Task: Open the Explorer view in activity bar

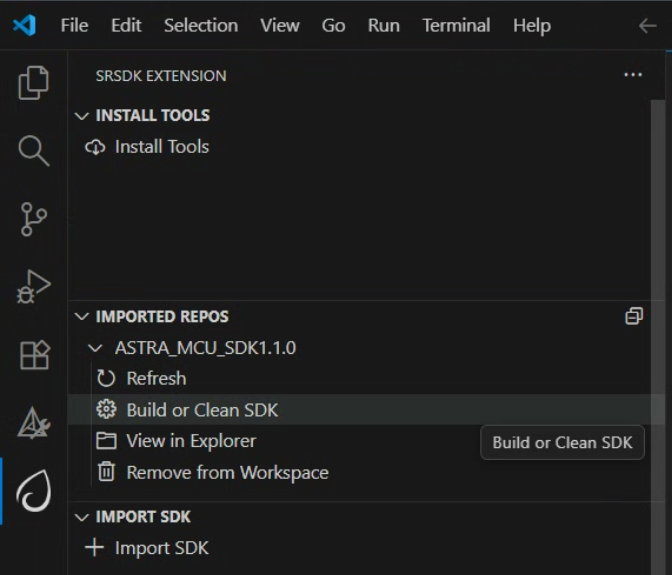Action: coord(34,83)
